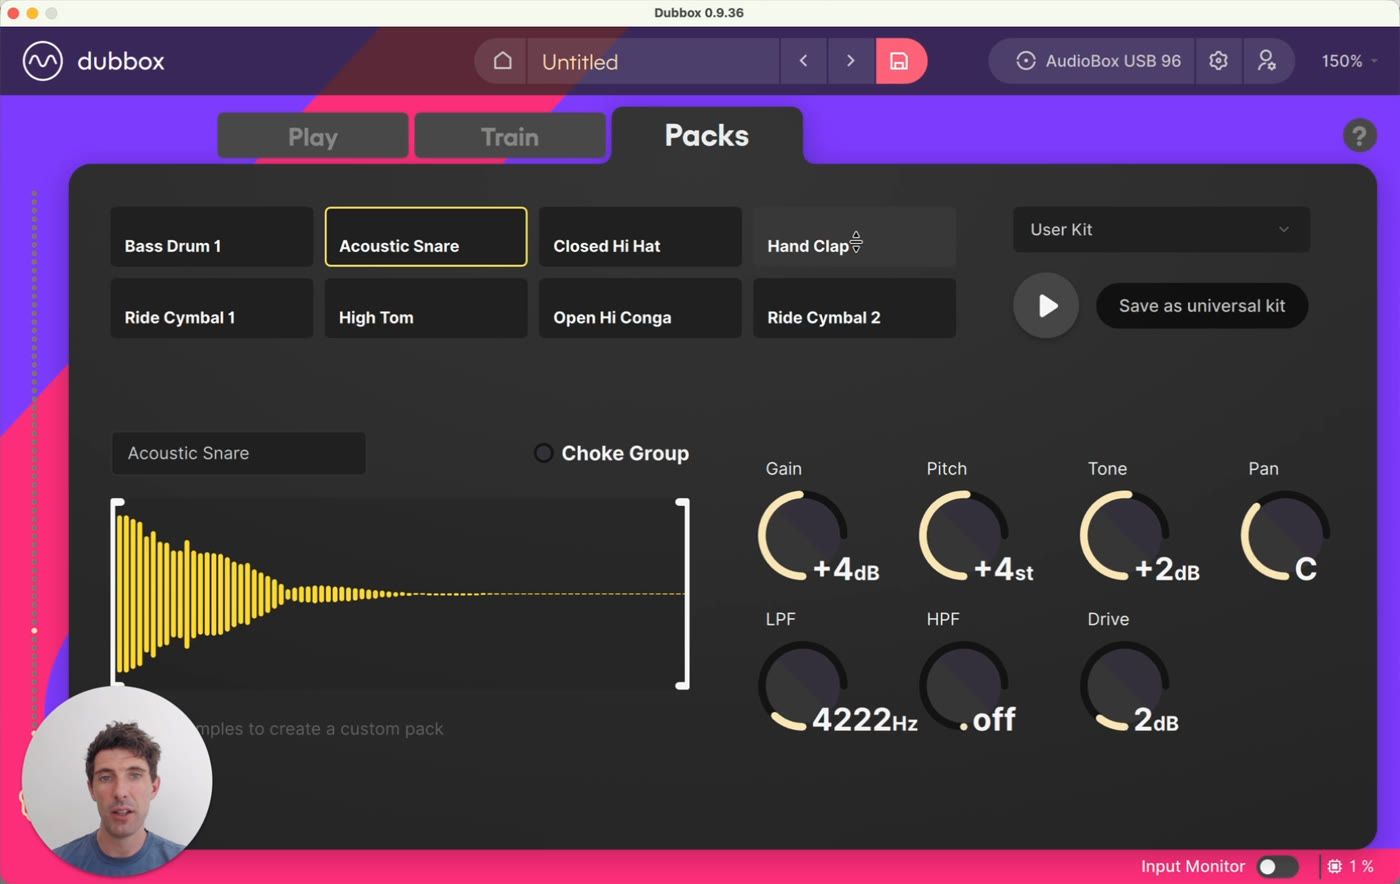The height and width of the screenshot is (884, 1400).
Task: Click AudioBox USB 96 device icon
Action: (x=1025, y=61)
